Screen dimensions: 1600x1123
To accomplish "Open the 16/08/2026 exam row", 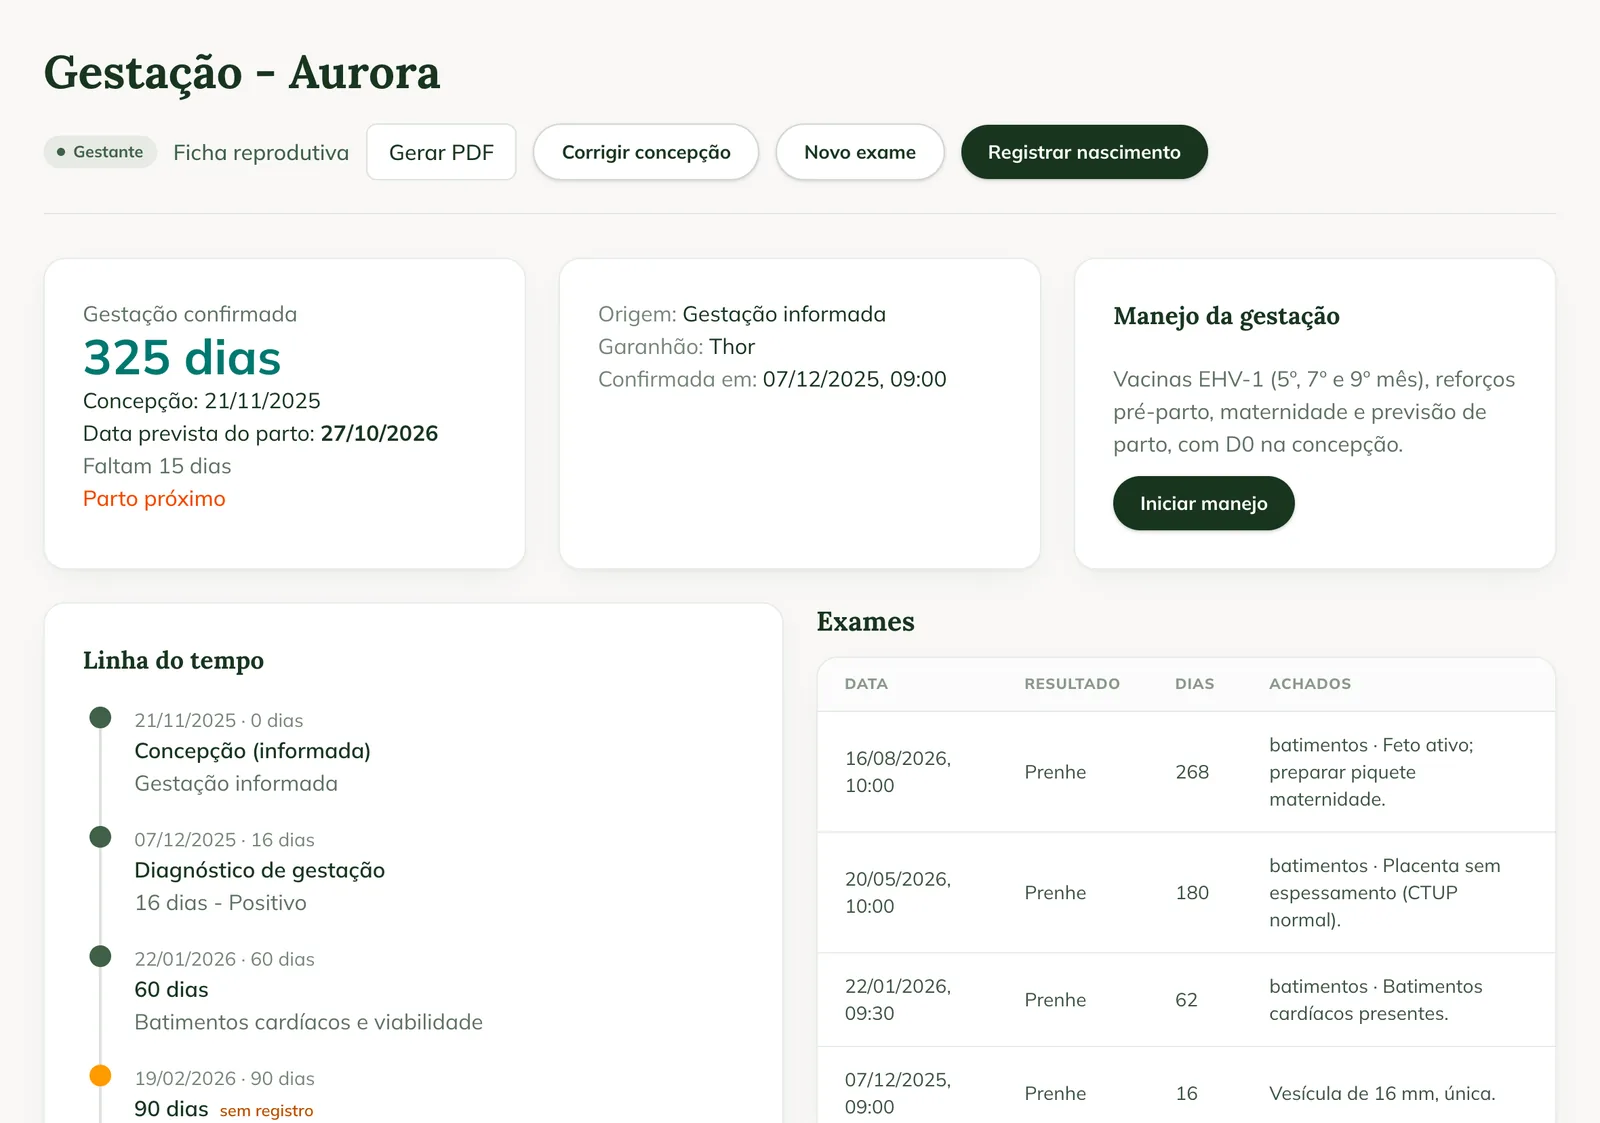I will (x=1186, y=772).
